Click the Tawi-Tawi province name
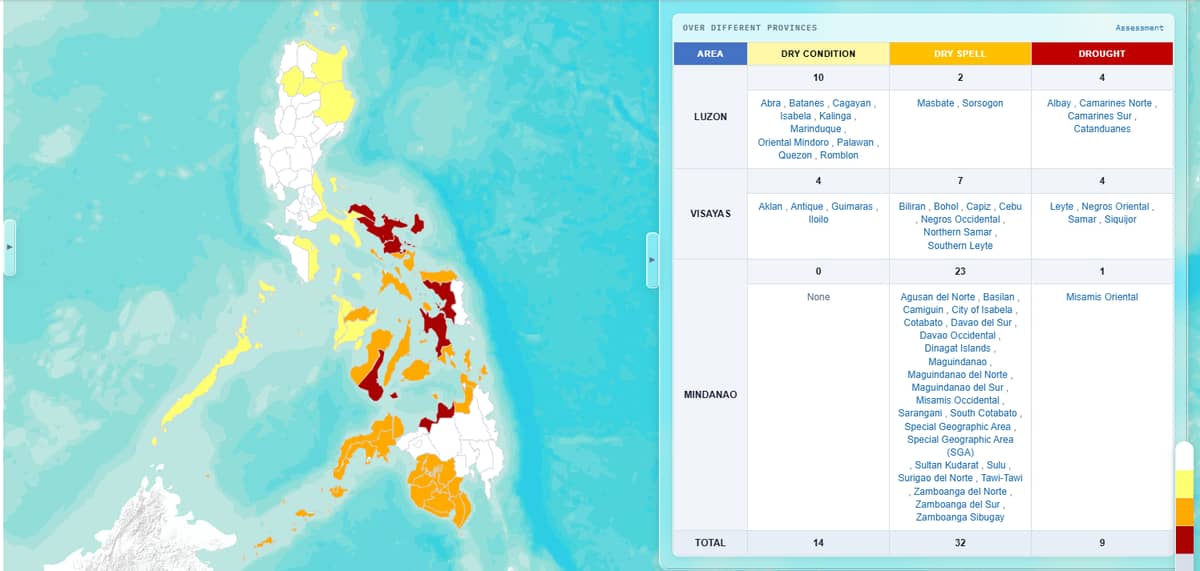 (1001, 478)
